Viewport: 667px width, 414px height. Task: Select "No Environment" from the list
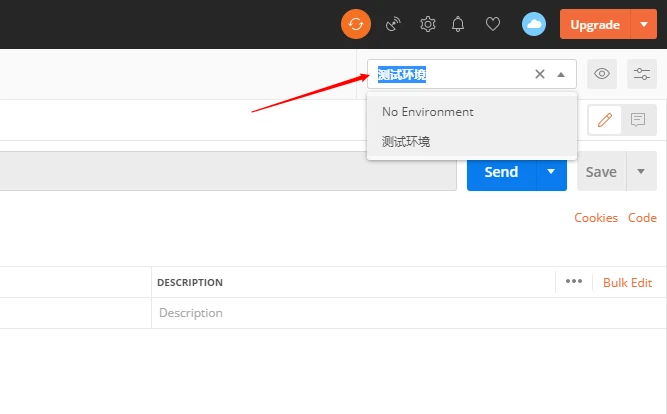[x=428, y=112]
